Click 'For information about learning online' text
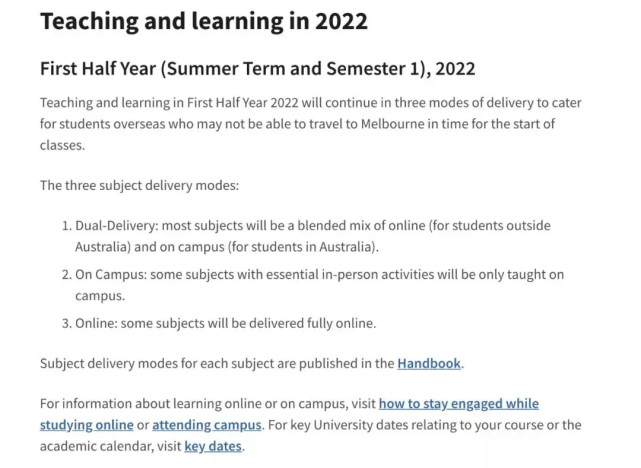This screenshot has height=468, width=641. click(150, 403)
